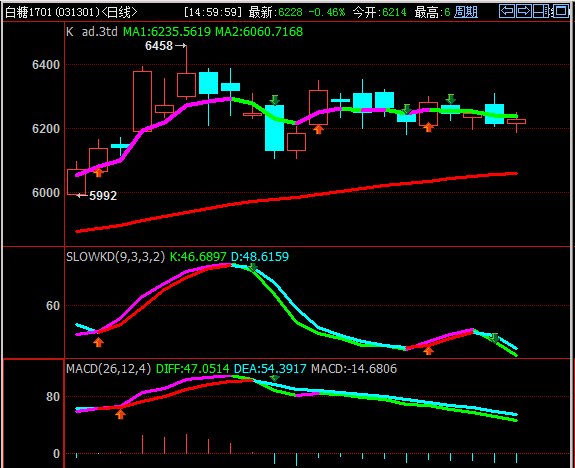This screenshot has height=468, width=575.
Task: Click the red buy arrow in MACD panel
Action: pos(120,414)
